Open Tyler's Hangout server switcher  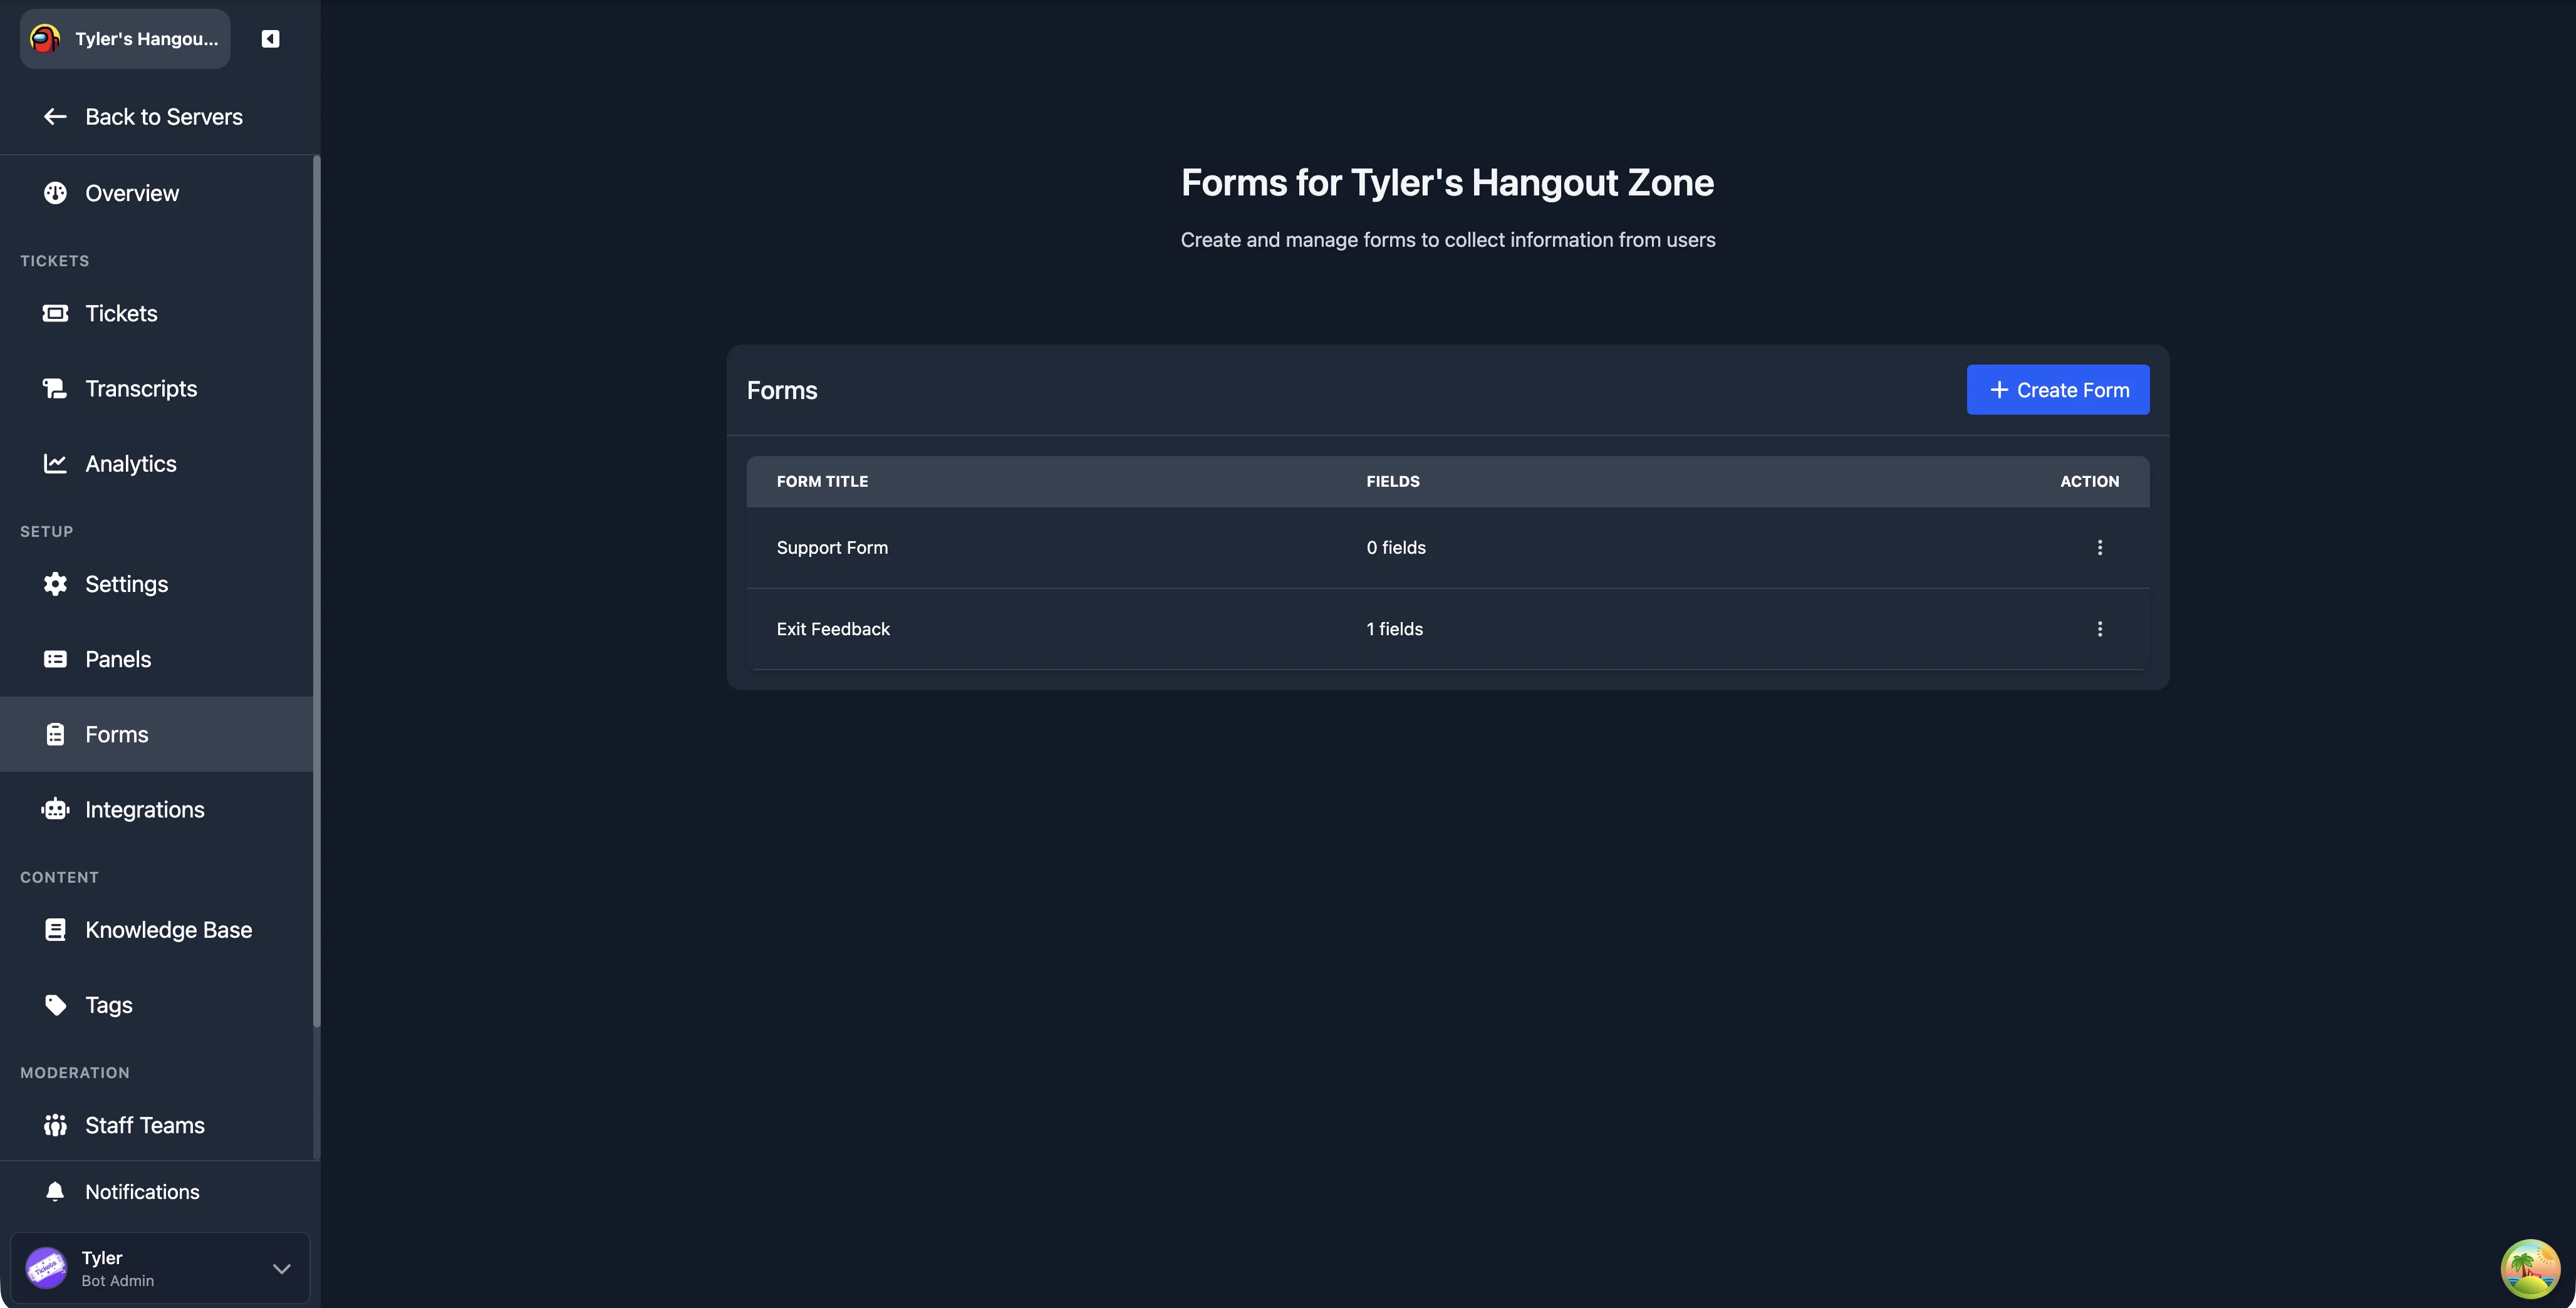(125, 39)
